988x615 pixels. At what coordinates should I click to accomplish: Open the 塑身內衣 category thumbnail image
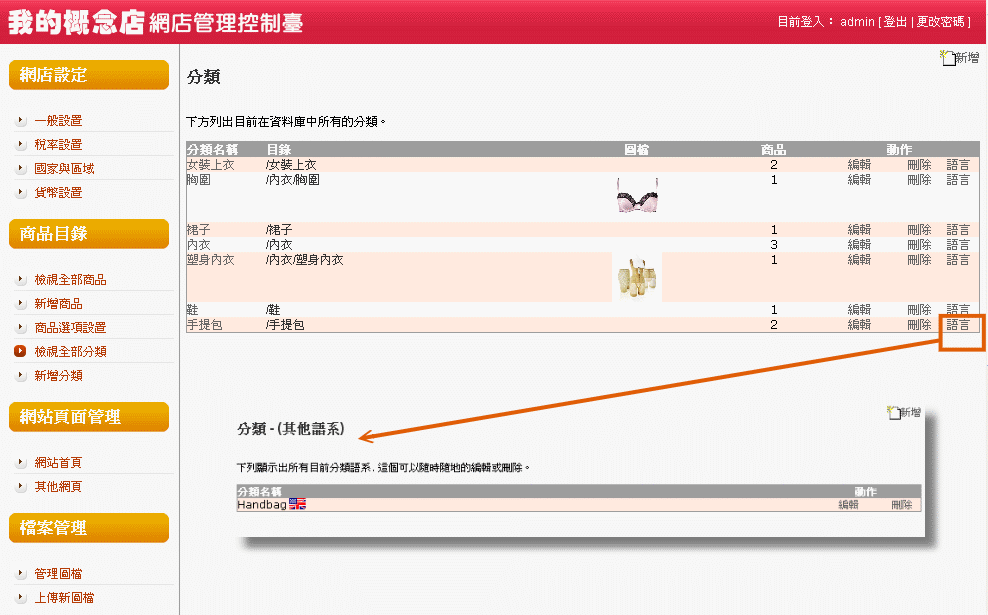(637, 278)
